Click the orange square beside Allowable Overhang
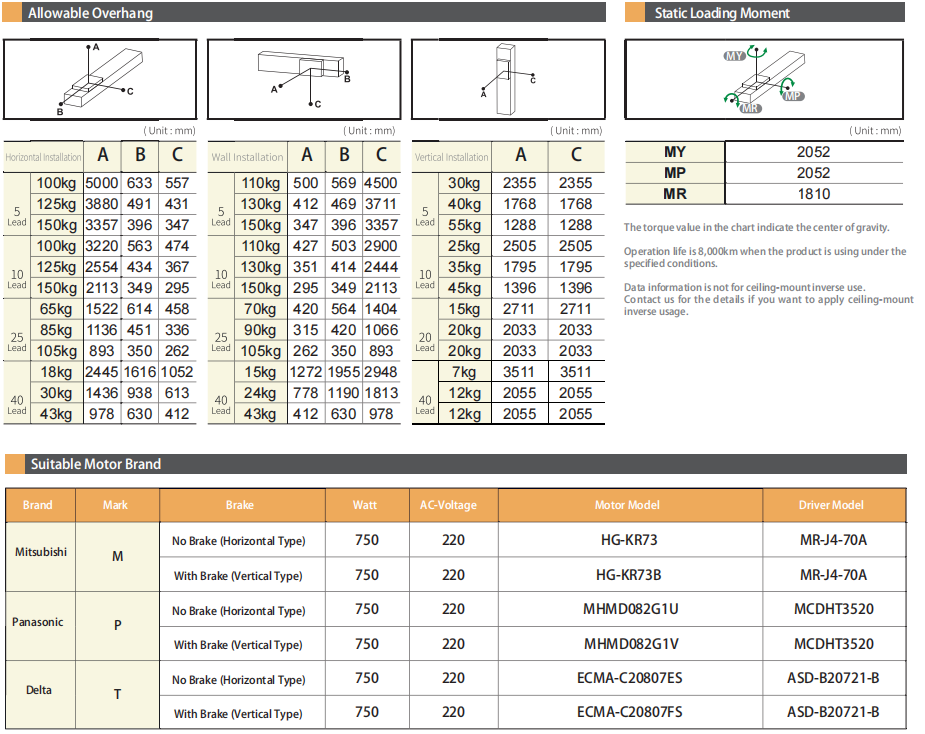Viewport: 925px width, 734px height. (x=12, y=14)
